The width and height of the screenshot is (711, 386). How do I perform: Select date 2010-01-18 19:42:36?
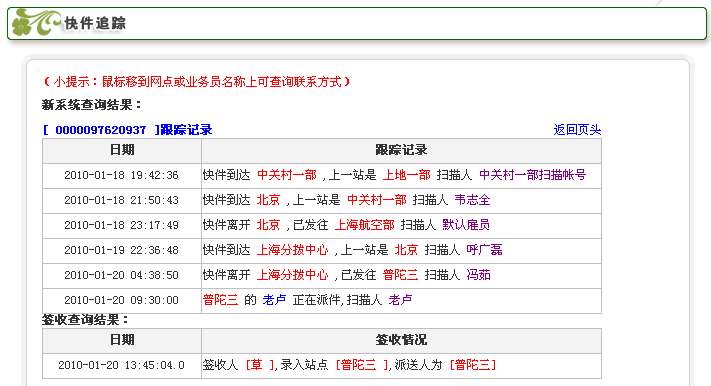point(122,176)
